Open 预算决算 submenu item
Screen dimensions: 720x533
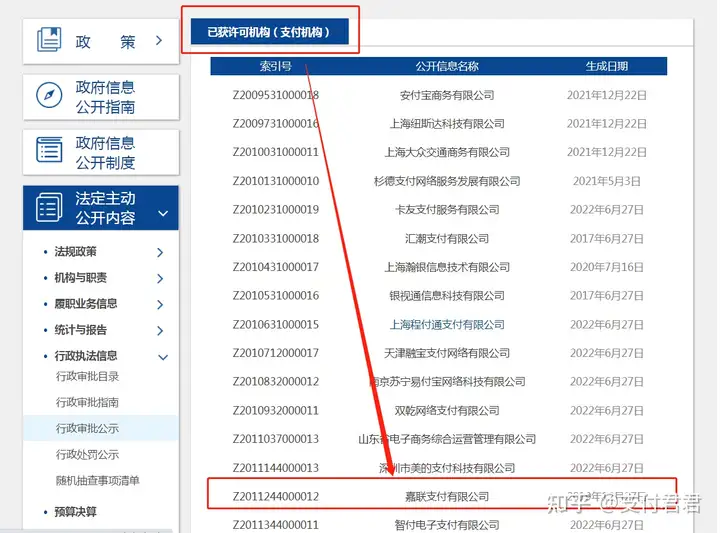click(x=75, y=512)
